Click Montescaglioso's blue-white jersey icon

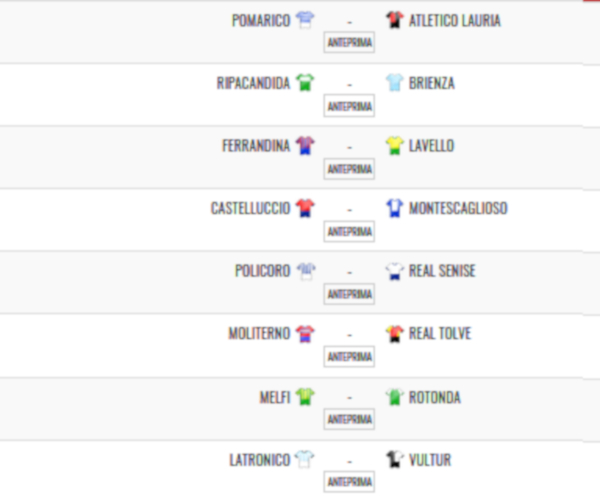395,208
